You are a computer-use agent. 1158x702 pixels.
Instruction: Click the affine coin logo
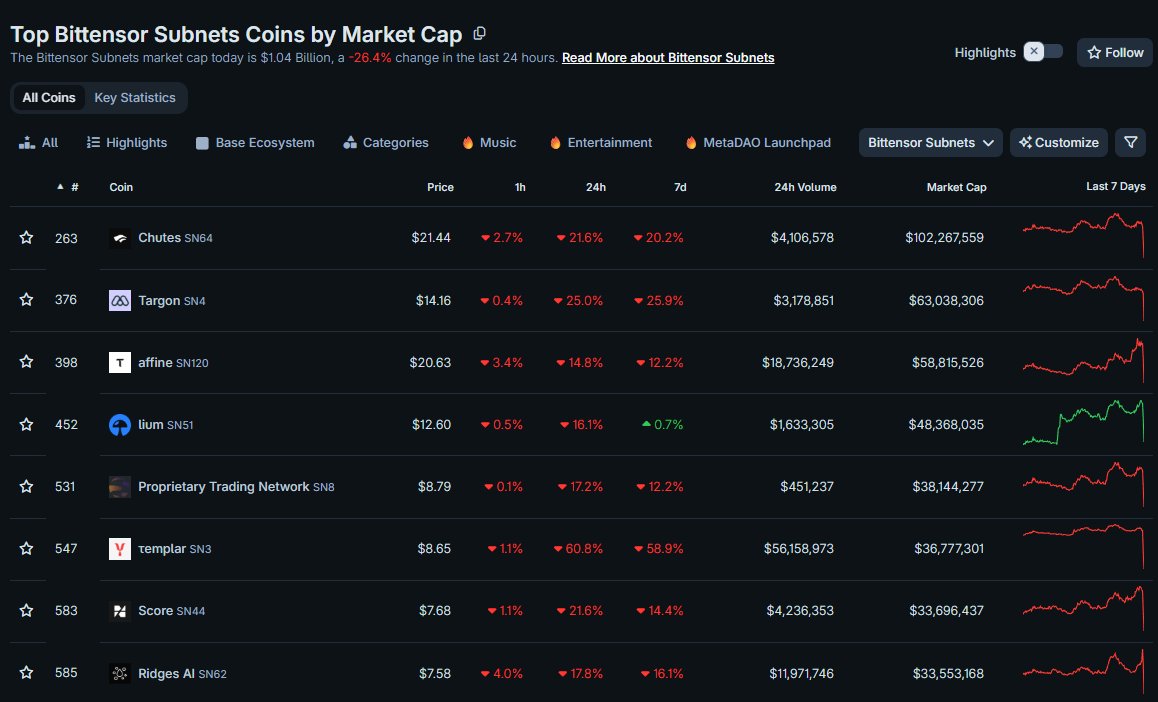click(120, 363)
